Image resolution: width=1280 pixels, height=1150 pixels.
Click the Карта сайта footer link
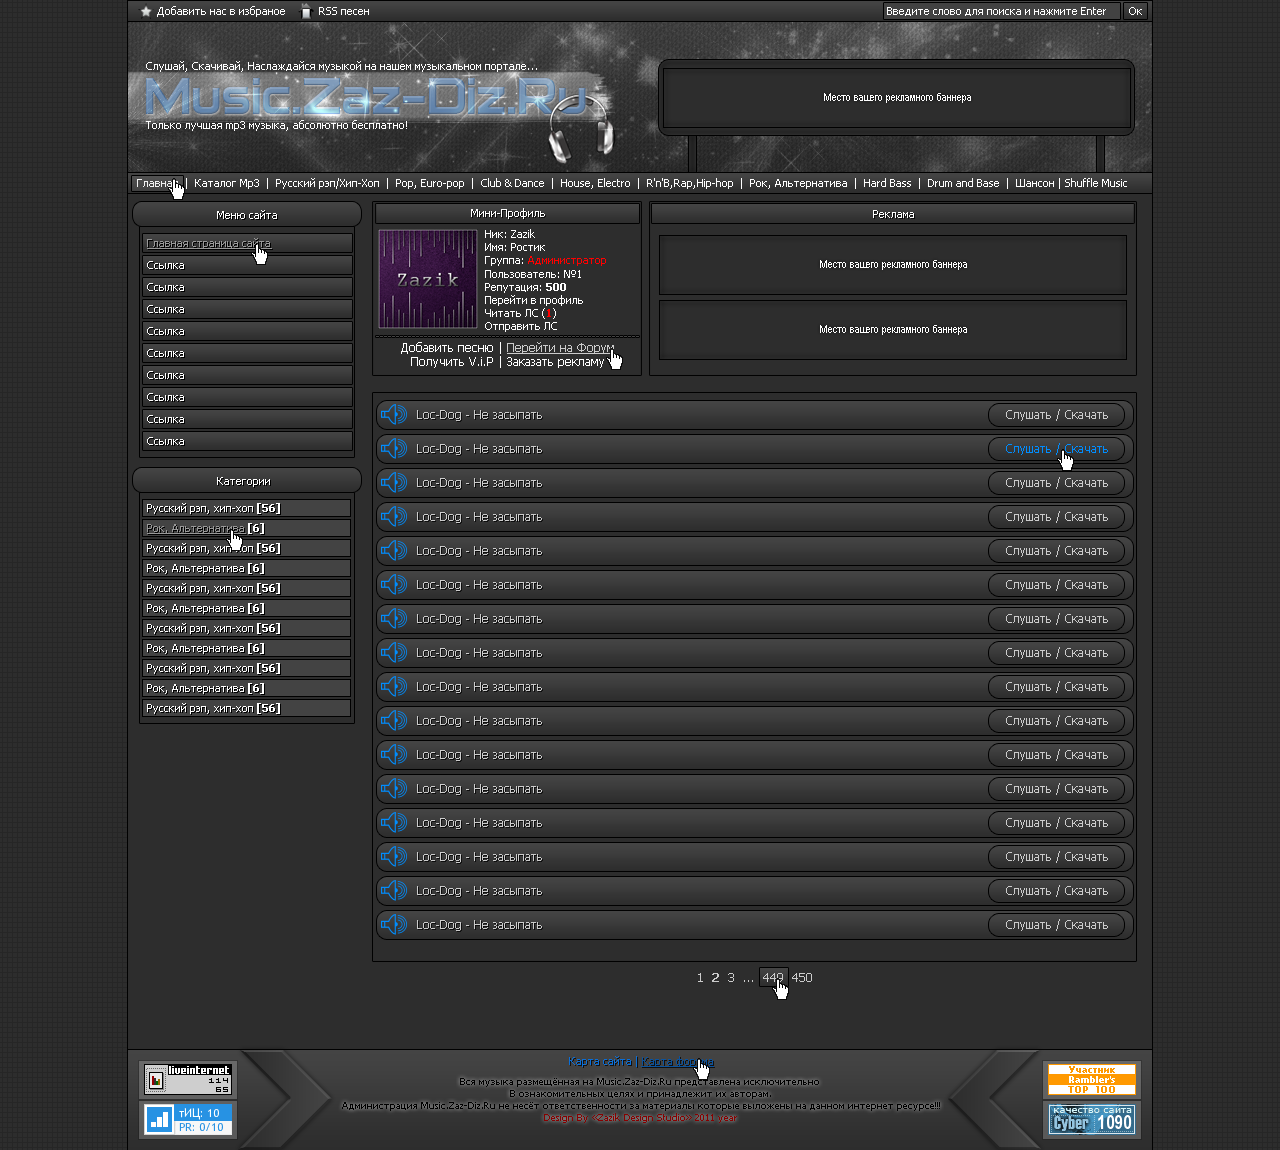[600, 1062]
